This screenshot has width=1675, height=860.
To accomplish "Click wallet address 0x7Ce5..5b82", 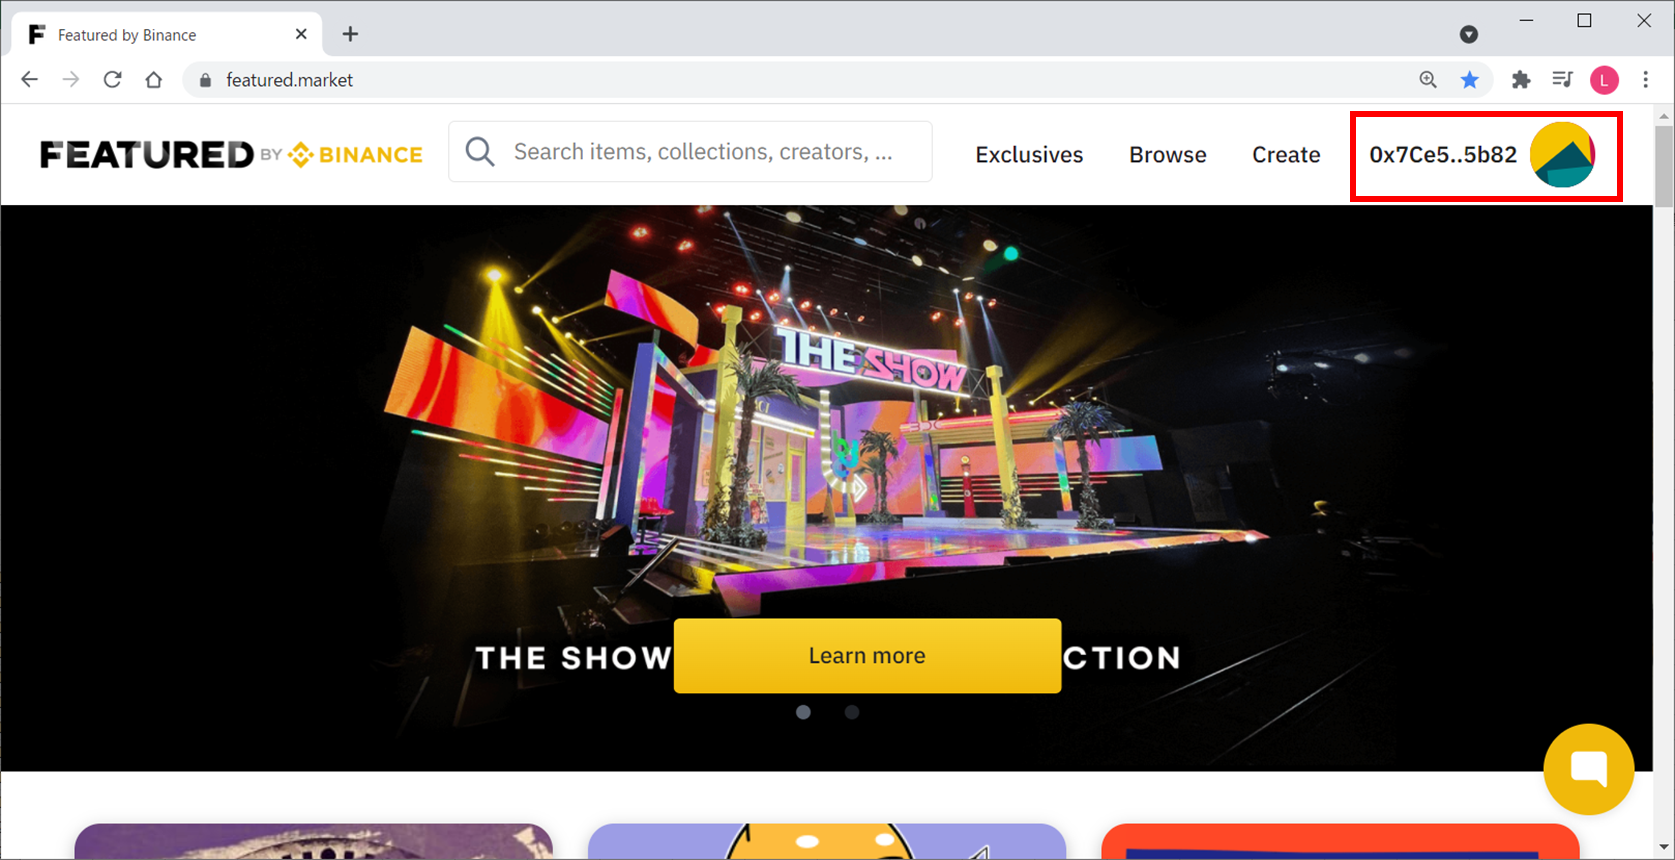I will [1442, 155].
